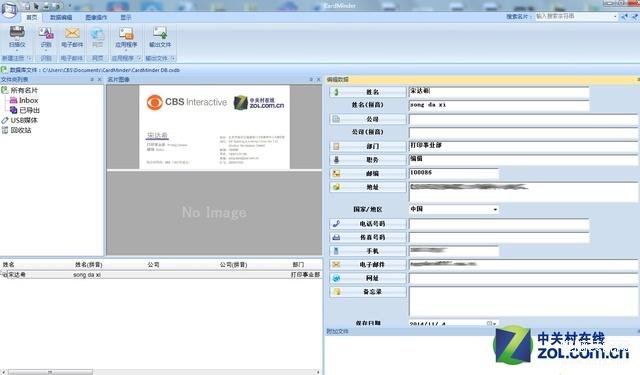Click the 备忘录 memo text area

pyautogui.click(x=523, y=302)
